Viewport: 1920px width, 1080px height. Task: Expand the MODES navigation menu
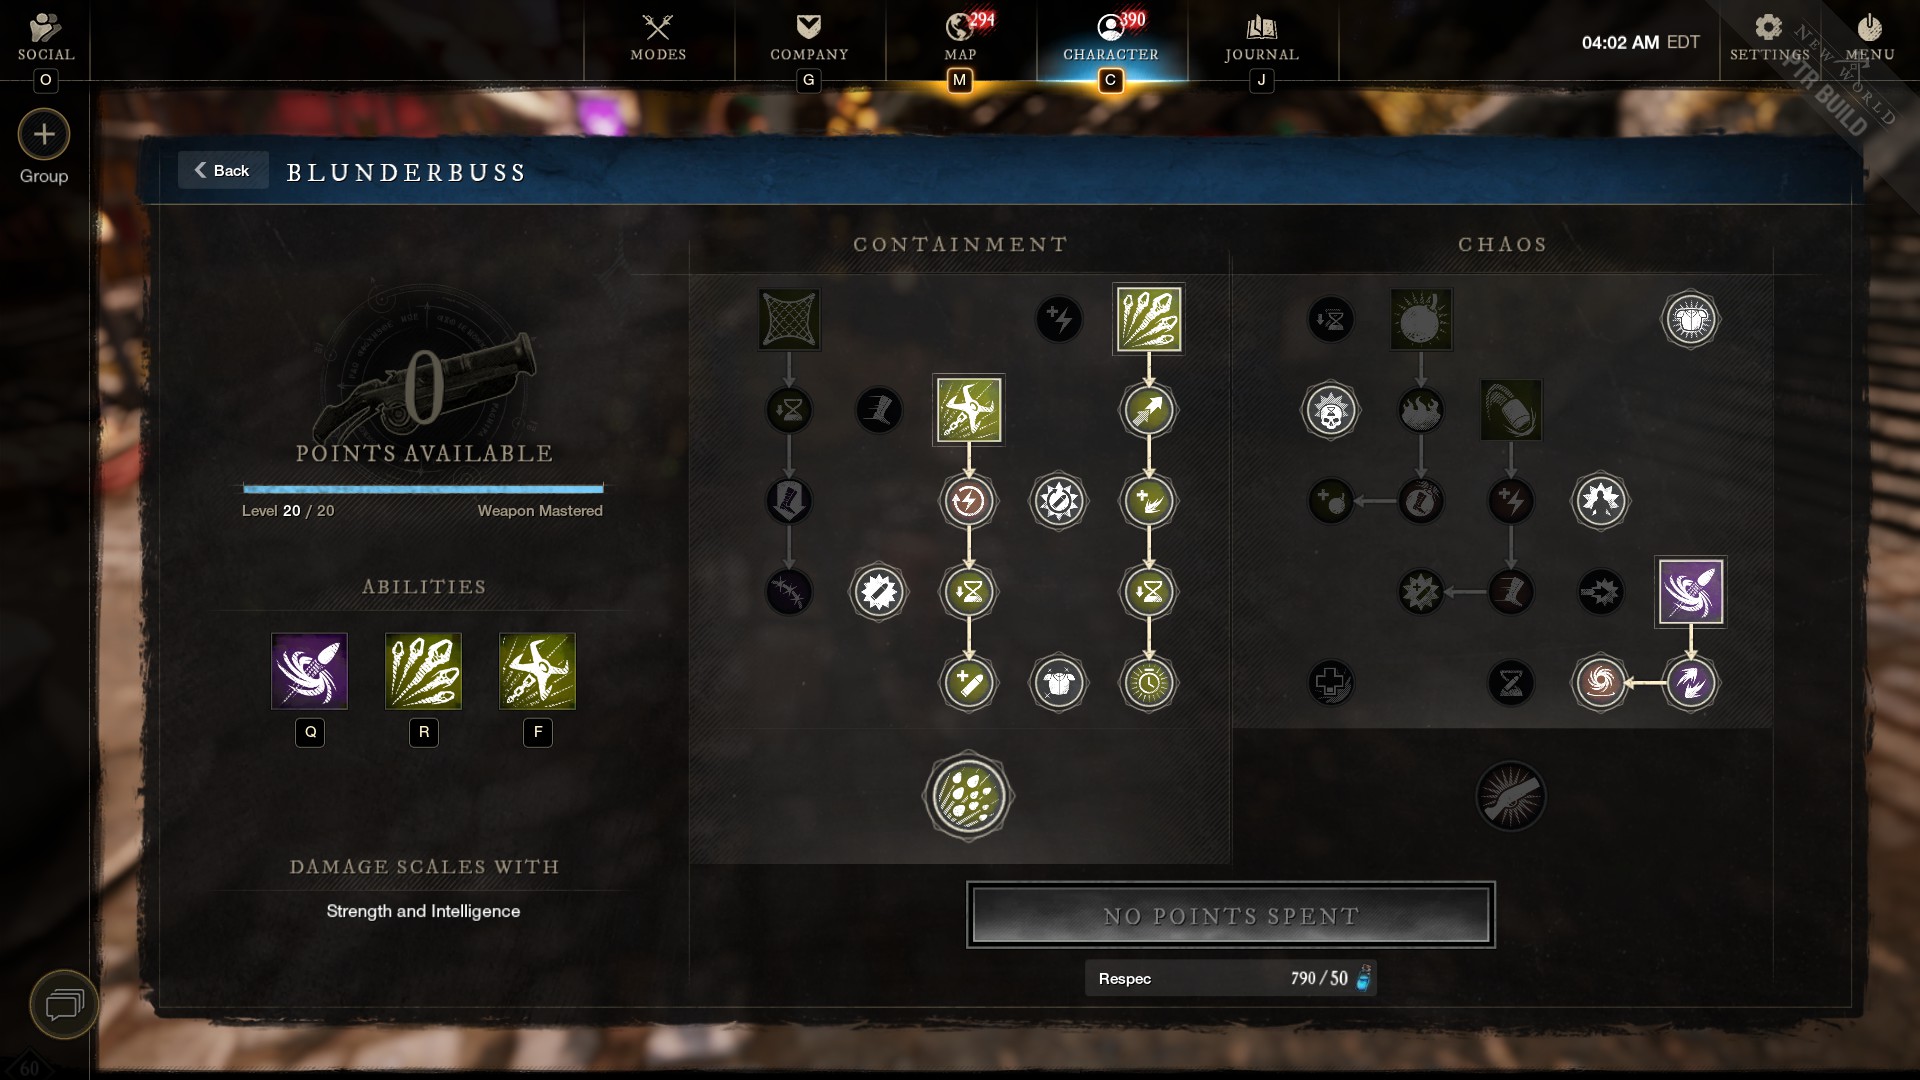tap(658, 40)
